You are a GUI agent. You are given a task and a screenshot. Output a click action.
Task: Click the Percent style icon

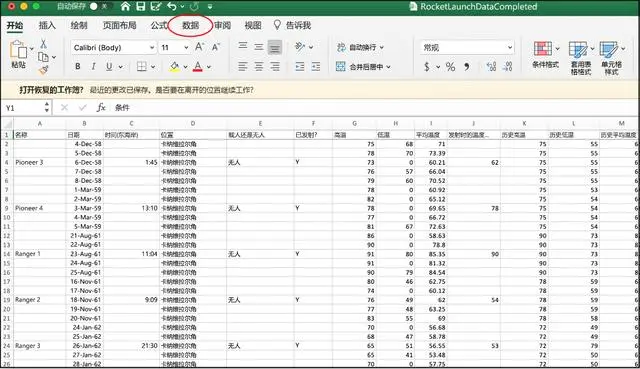[x=450, y=67]
